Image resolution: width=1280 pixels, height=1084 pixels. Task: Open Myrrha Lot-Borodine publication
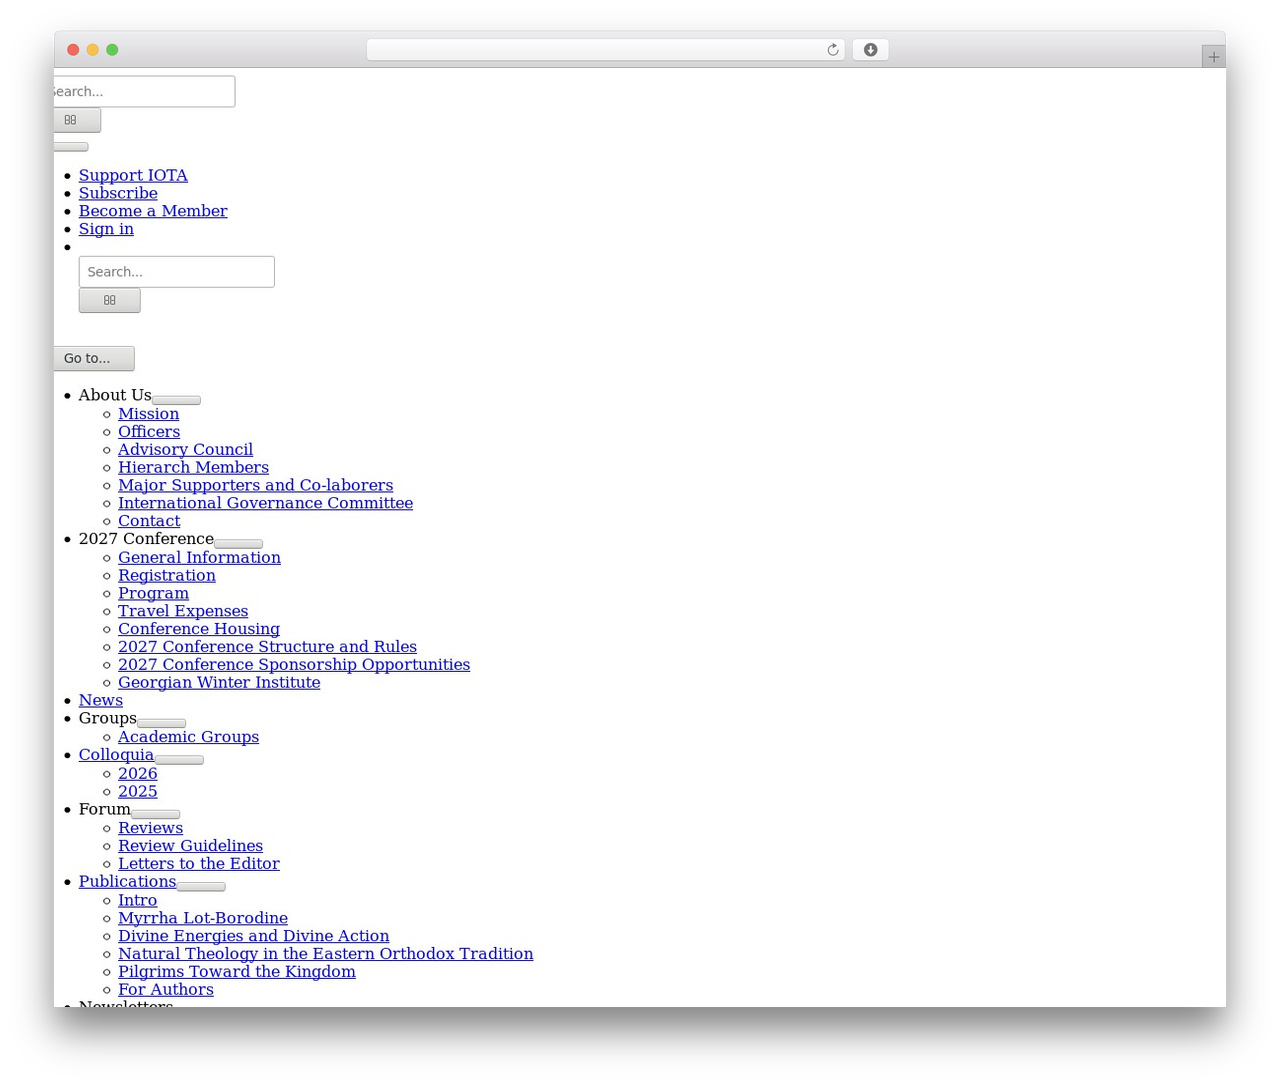[x=203, y=918]
